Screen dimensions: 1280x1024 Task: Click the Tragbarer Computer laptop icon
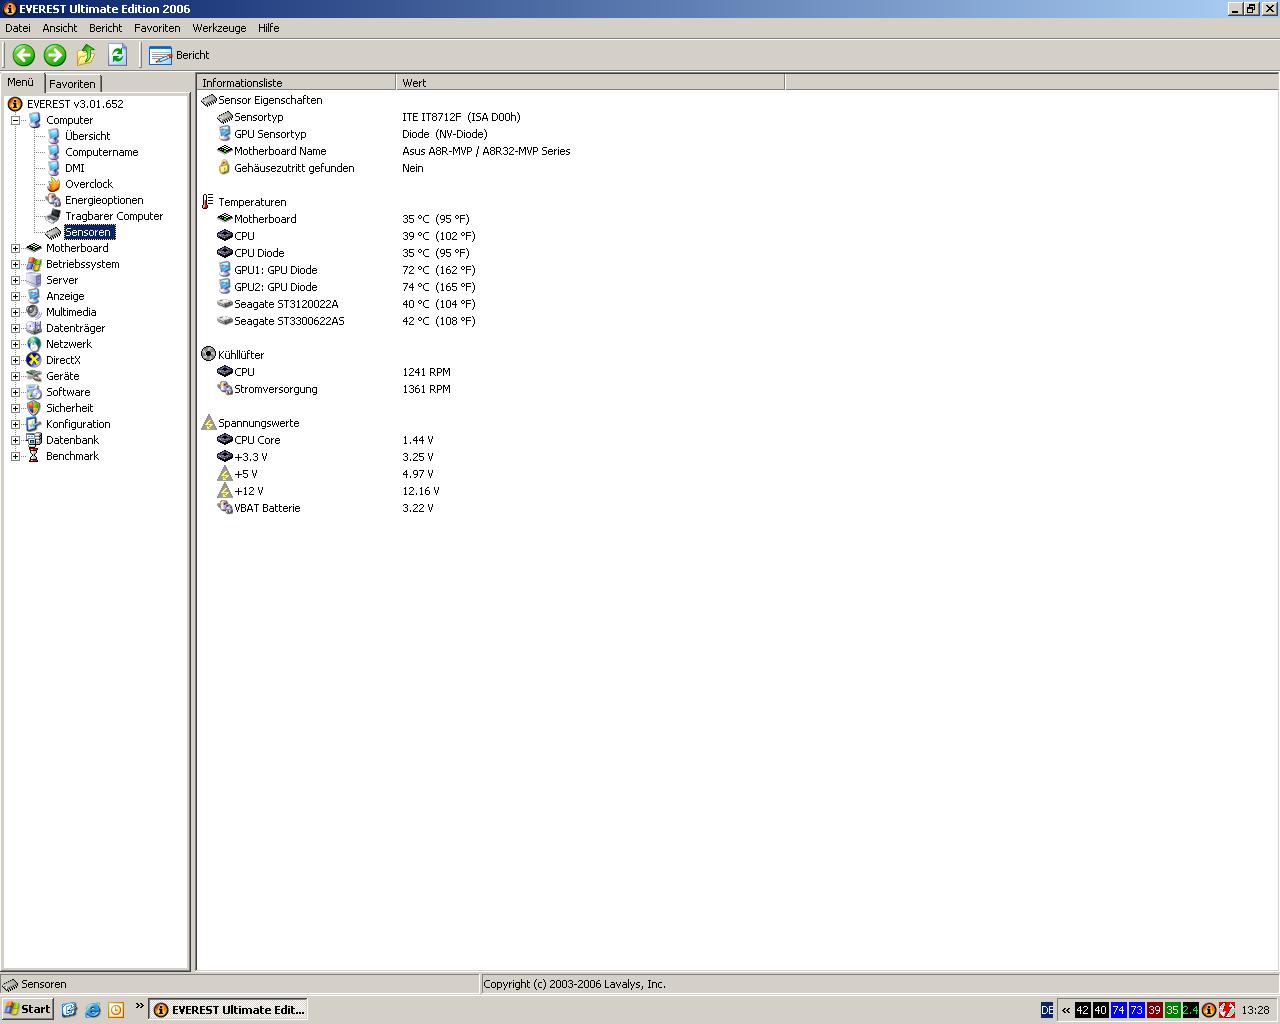click(54, 216)
